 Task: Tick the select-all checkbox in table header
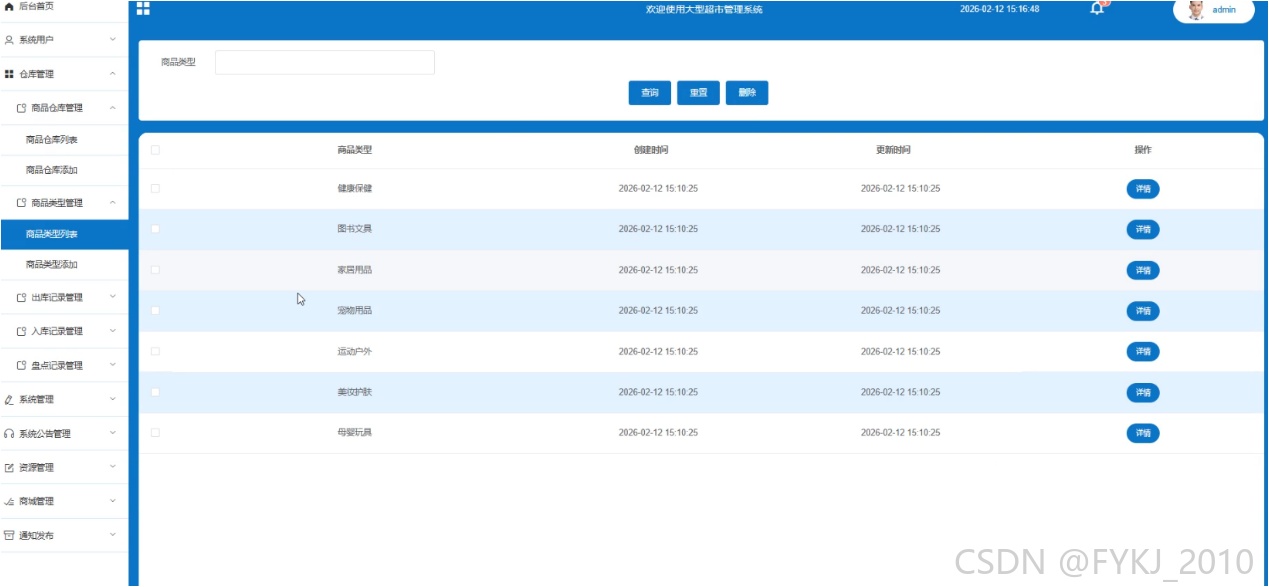[155, 150]
